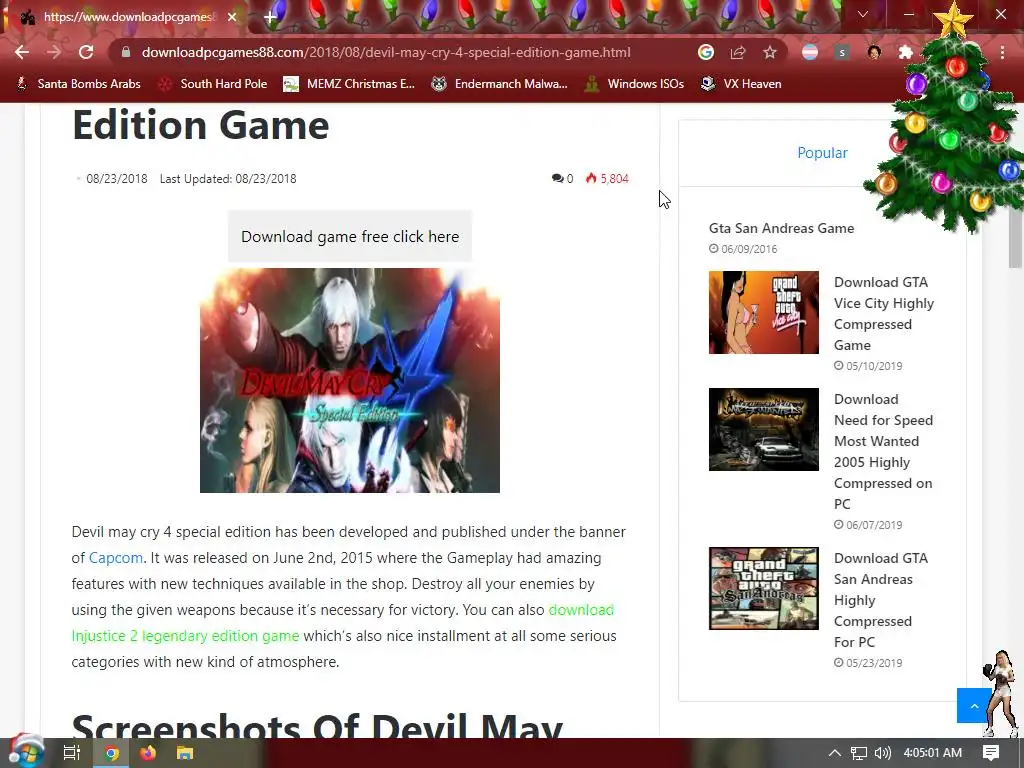This screenshot has height=768, width=1024.
Task: Open Endermanch Malware bookmark
Action: [500, 84]
